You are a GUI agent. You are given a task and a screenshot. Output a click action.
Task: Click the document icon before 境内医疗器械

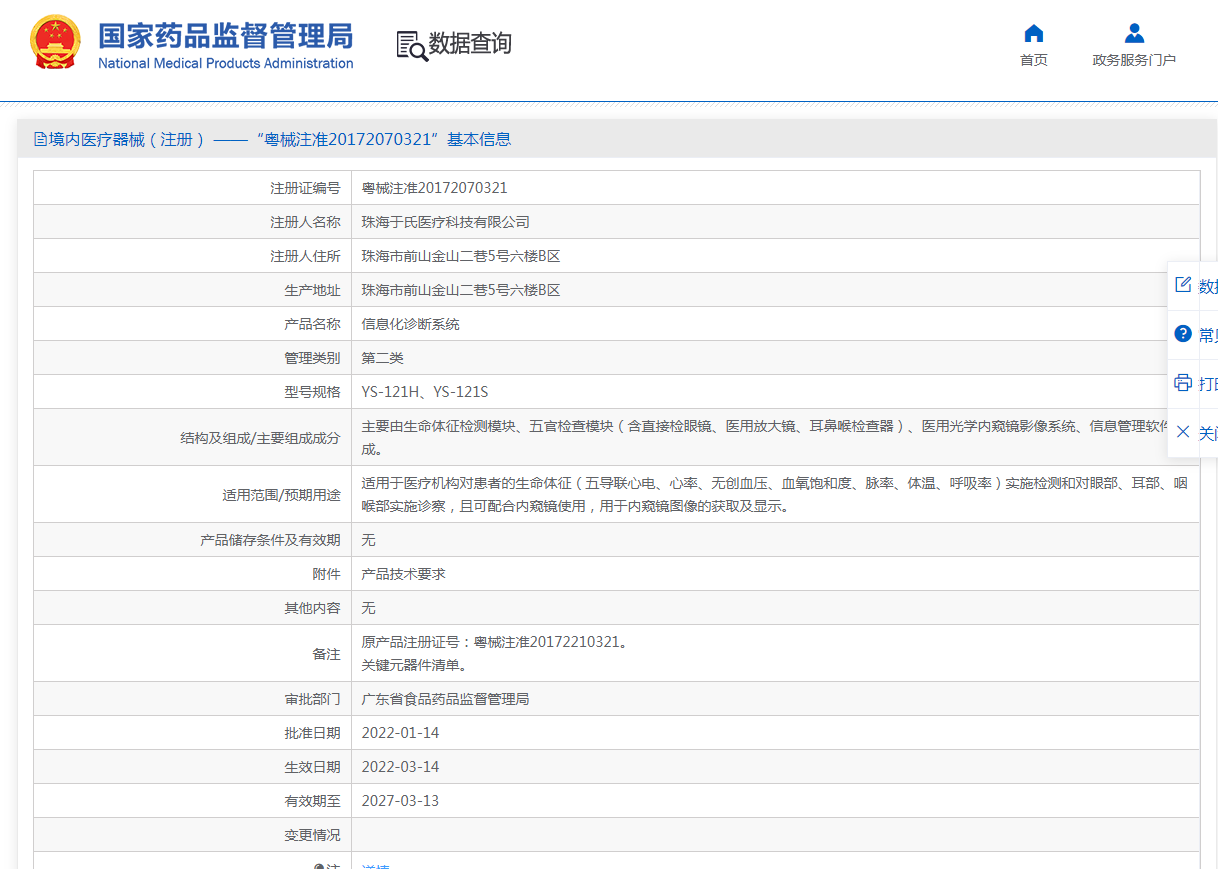point(40,139)
